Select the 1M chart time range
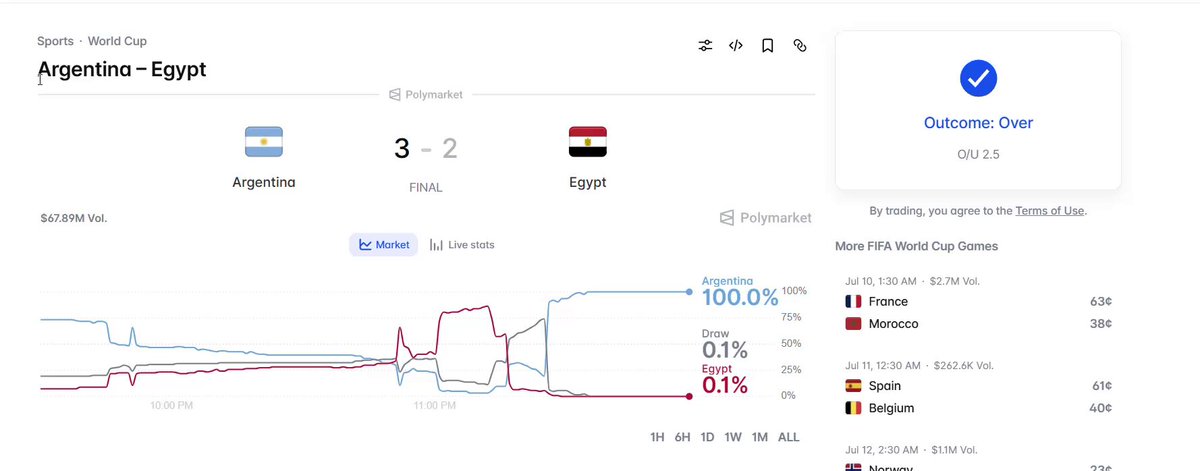This screenshot has height=471, width=1200. pyautogui.click(x=760, y=437)
